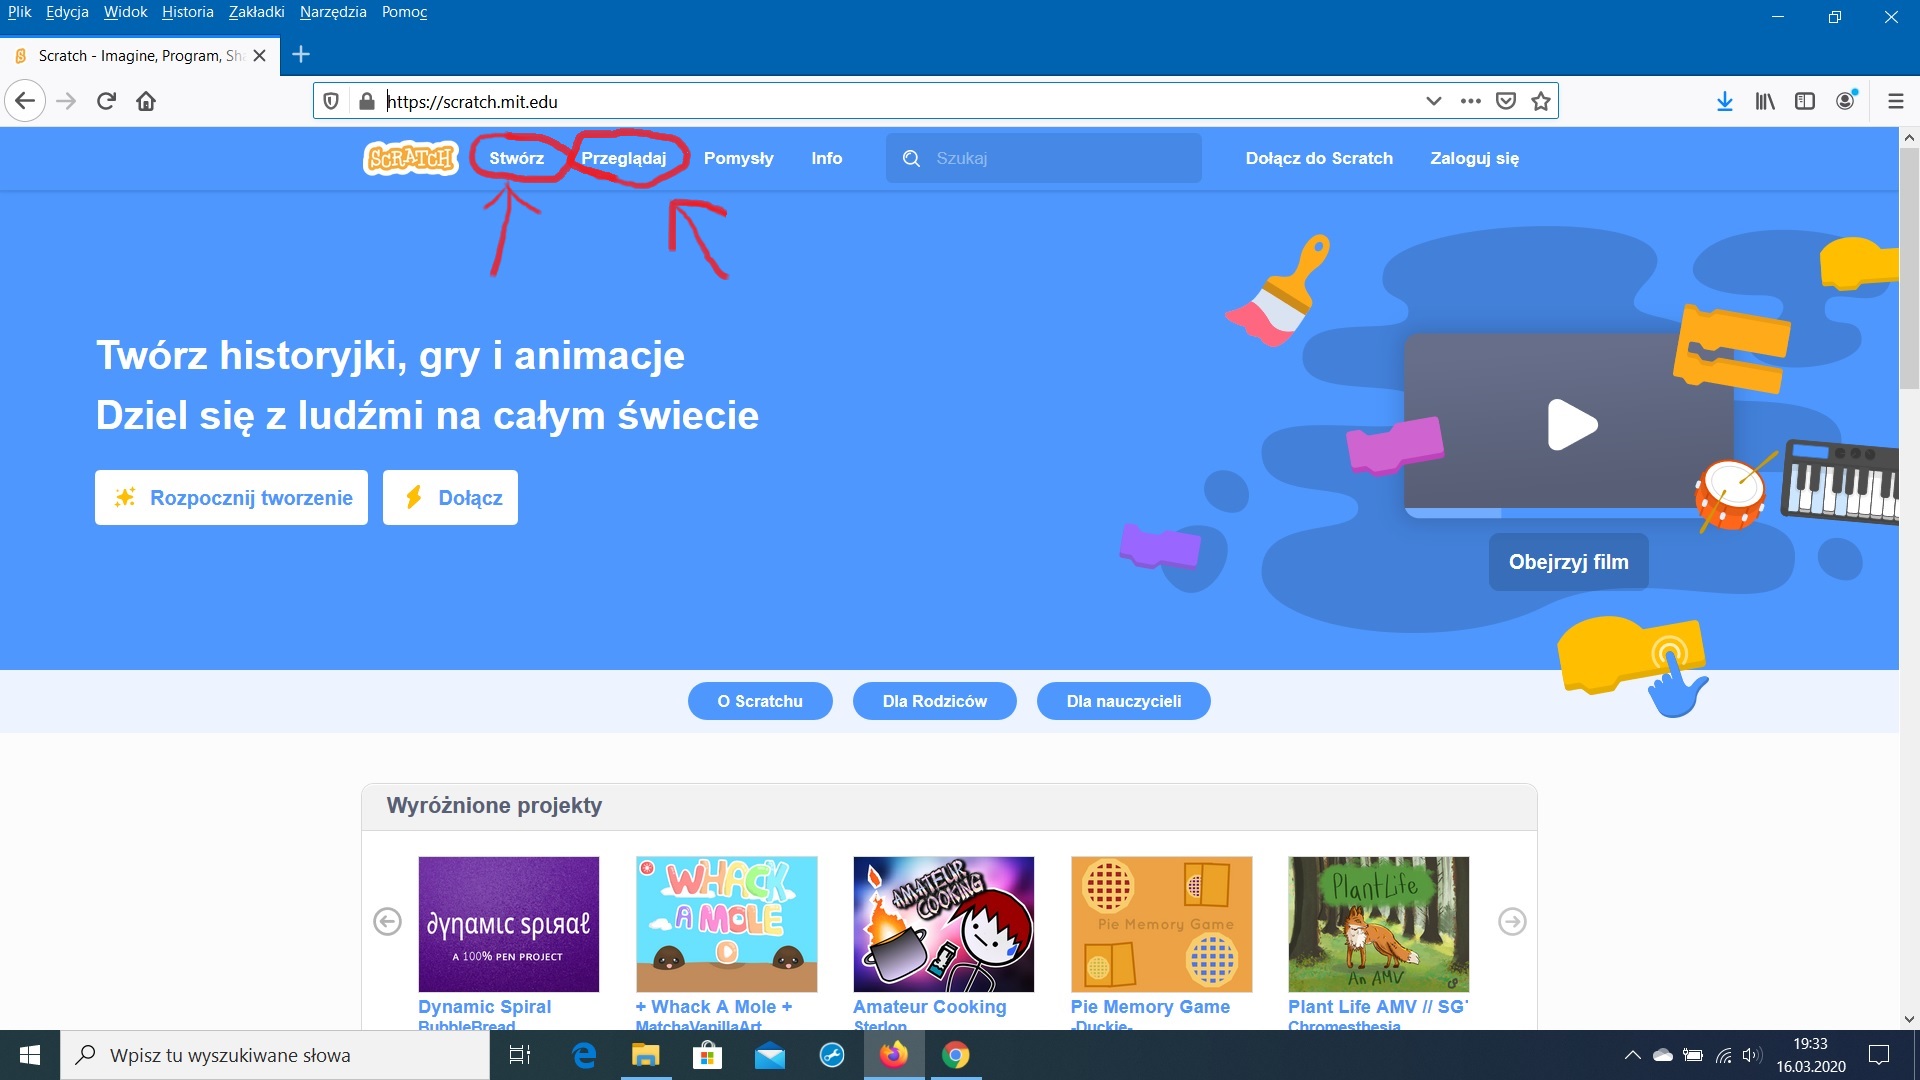
Task: Open the Widok menu
Action: (125, 12)
